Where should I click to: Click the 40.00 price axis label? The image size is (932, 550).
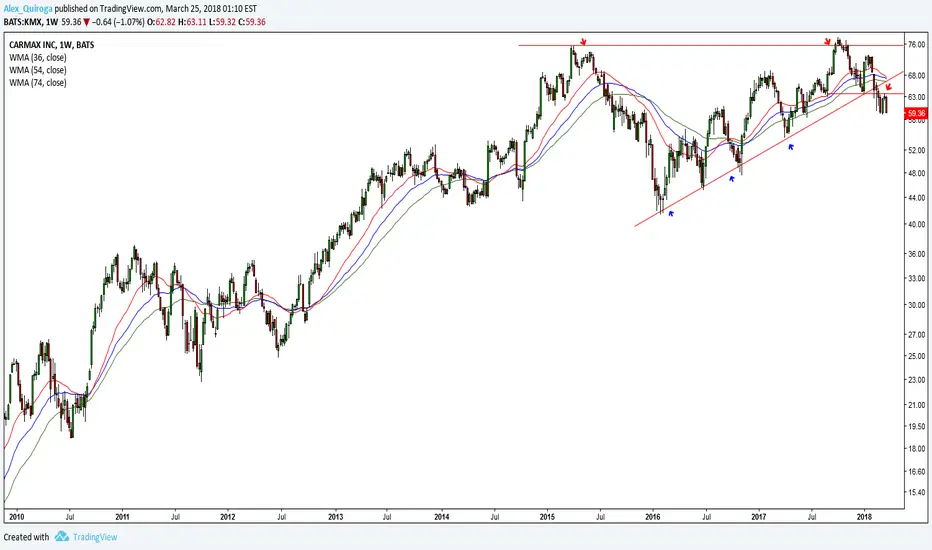click(x=917, y=224)
